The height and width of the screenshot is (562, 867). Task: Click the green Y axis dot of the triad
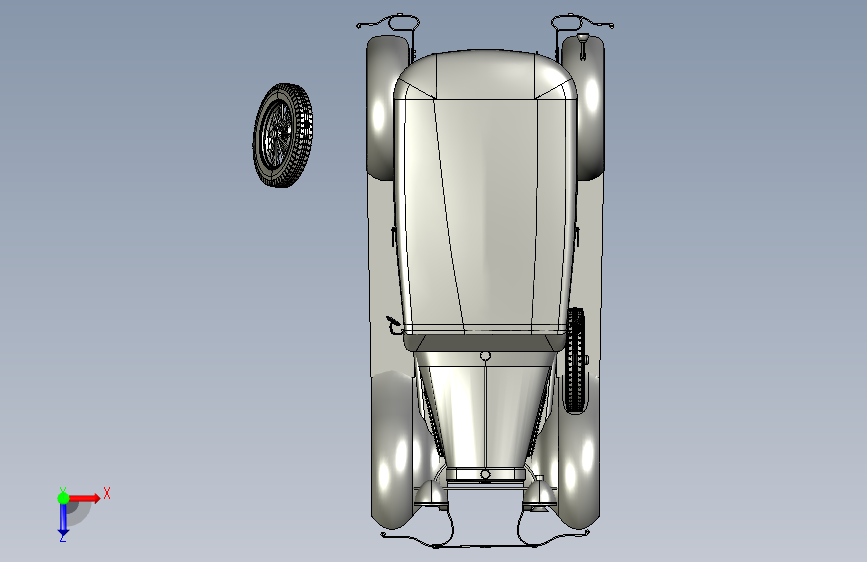coord(63,498)
